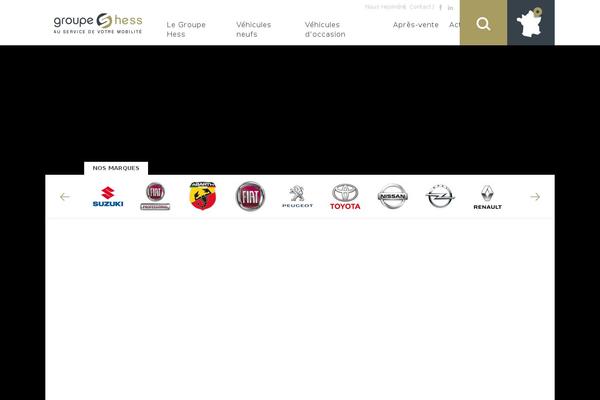
Task: Open the Groupe Hess LinkedIn icon
Action: click(x=450, y=8)
